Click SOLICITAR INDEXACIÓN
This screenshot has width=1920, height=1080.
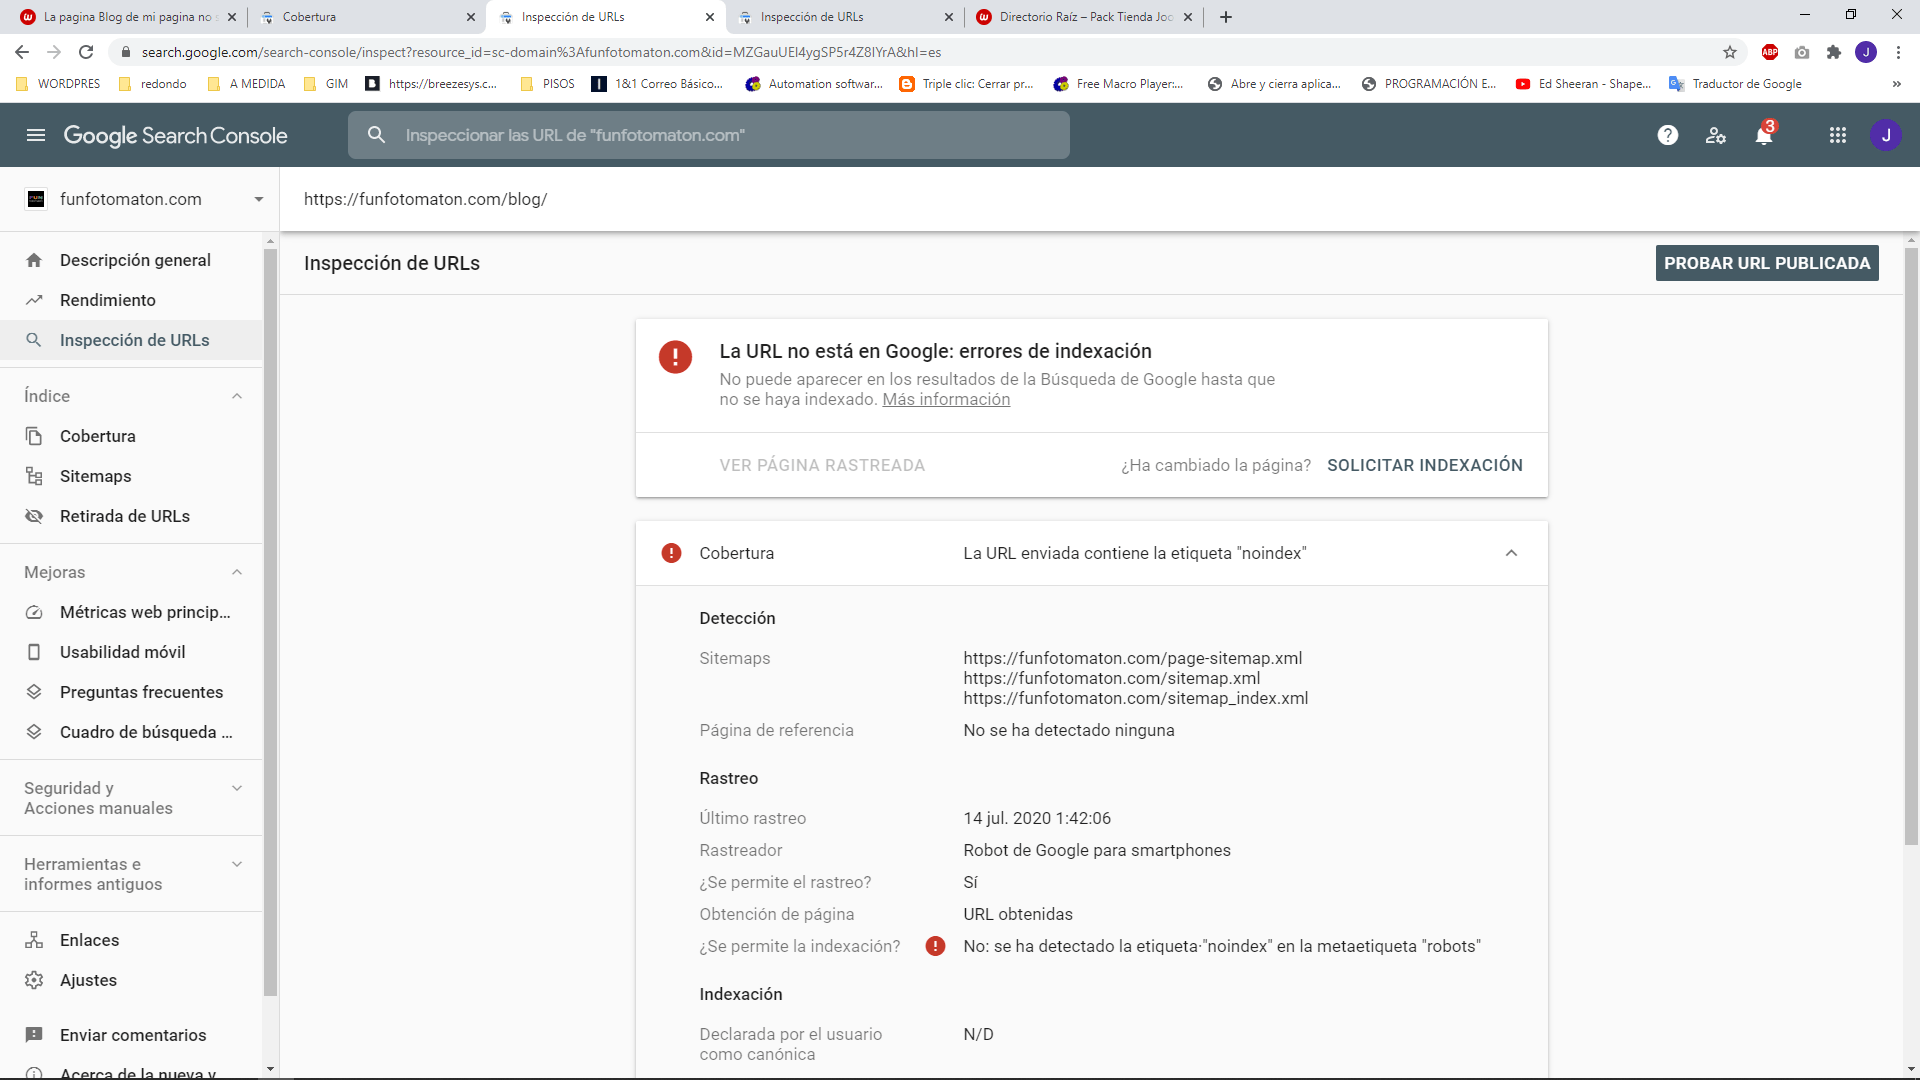1425,465
